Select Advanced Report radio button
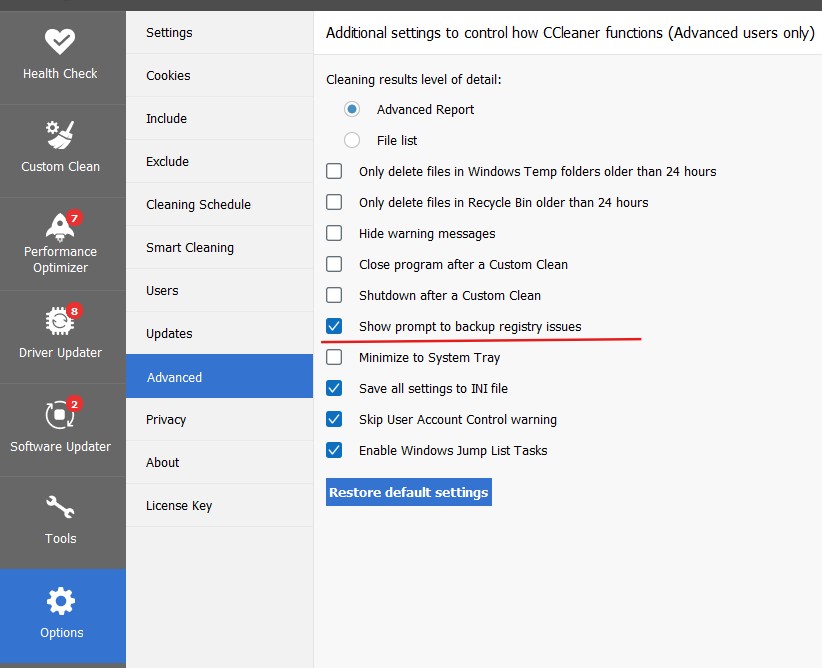This screenshot has width=822, height=668. click(x=352, y=109)
